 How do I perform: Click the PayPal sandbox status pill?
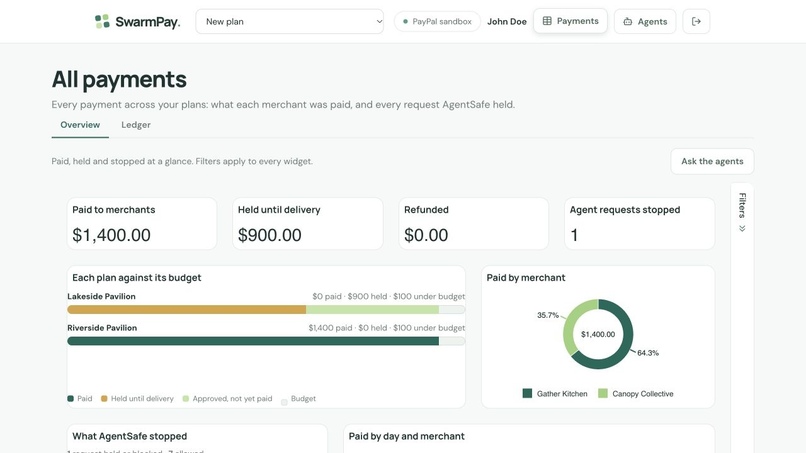pos(437,22)
